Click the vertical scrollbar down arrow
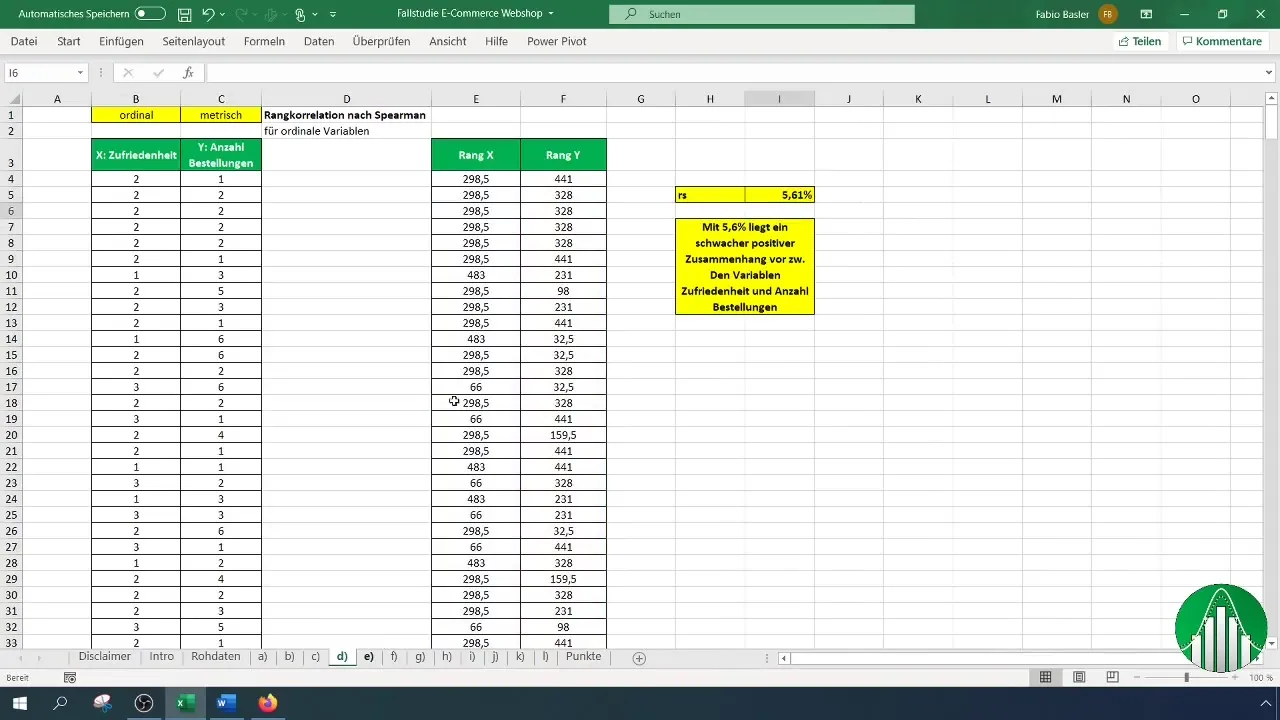The width and height of the screenshot is (1280, 720). 1272,643
